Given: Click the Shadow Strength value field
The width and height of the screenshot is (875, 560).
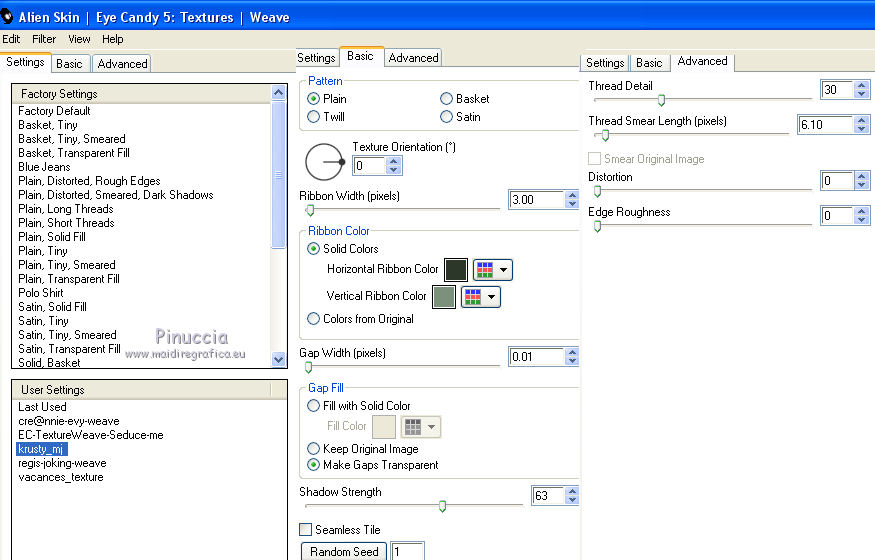Looking at the screenshot, I should click(x=548, y=495).
